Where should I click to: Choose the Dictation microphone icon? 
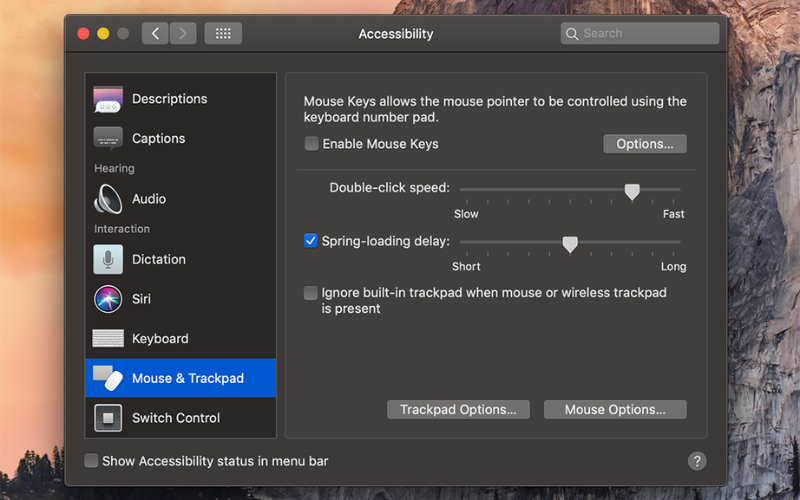click(x=108, y=259)
